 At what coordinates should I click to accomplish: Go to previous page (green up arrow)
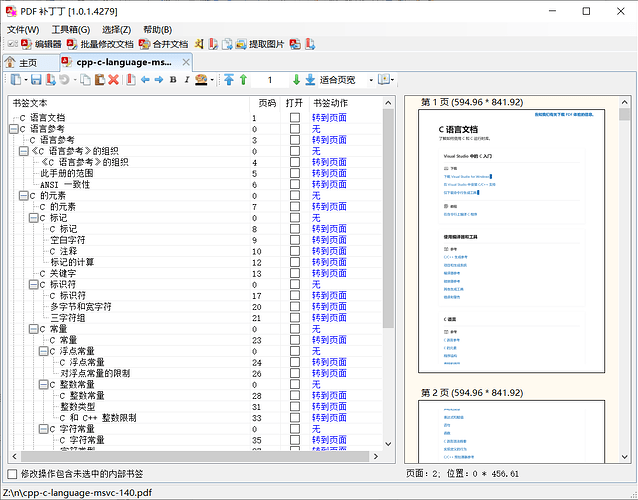pyautogui.click(x=243, y=80)
